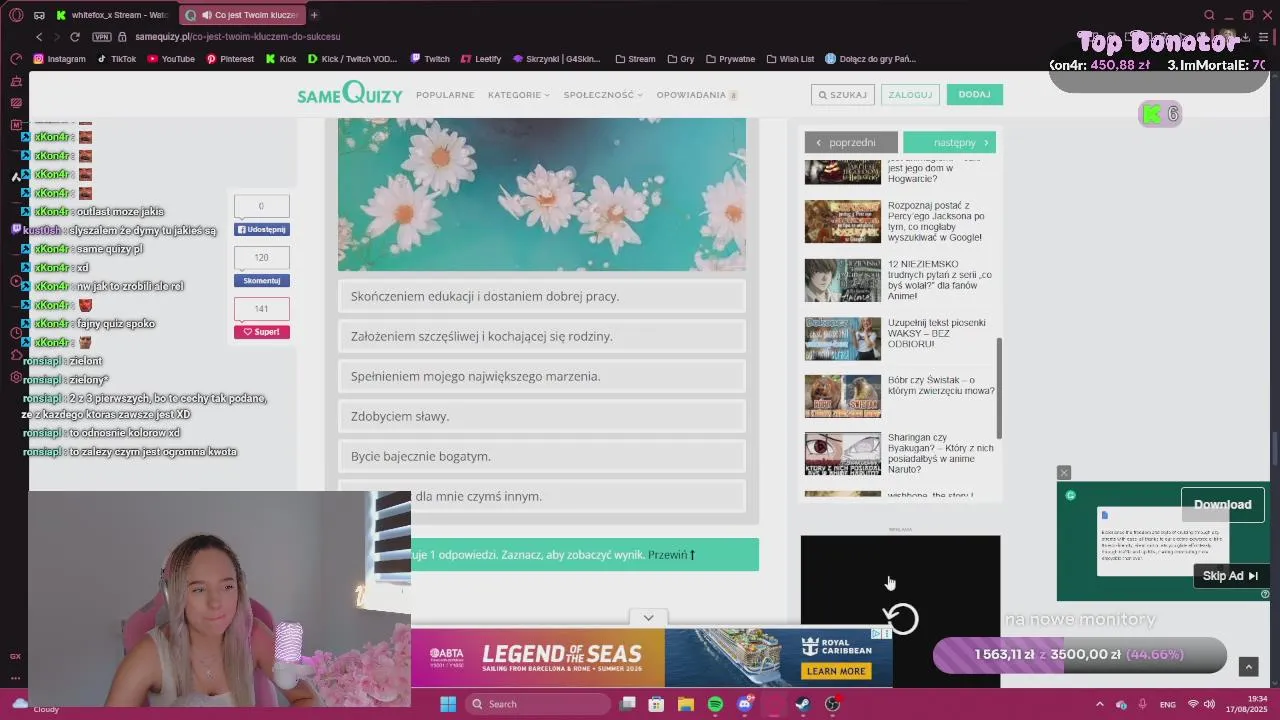This screenshot has height=720, width=1280.
Task: Expand the Kategorie dropdown menu
Action: 518,95
